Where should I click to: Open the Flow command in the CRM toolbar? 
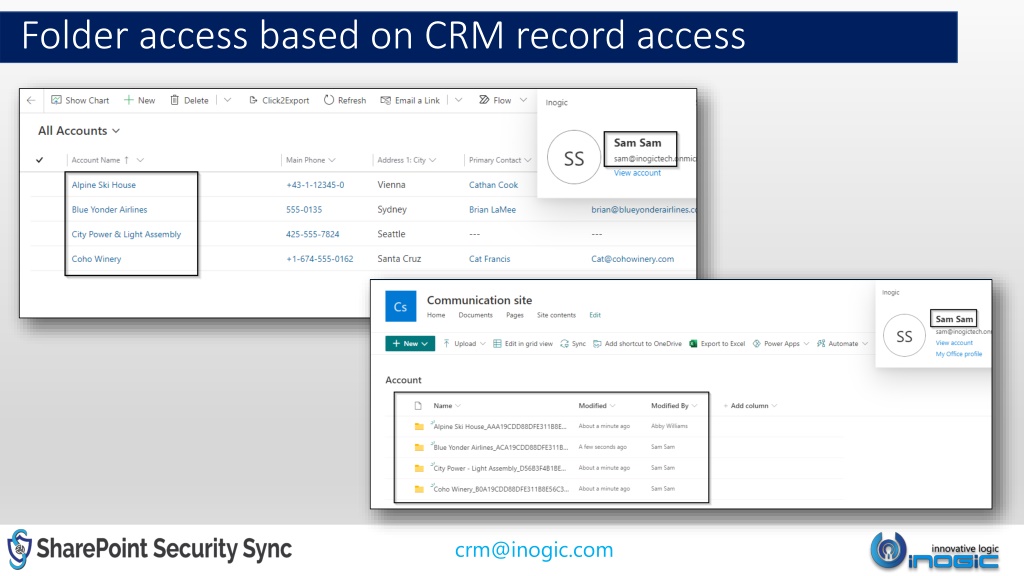pos(495,100)
